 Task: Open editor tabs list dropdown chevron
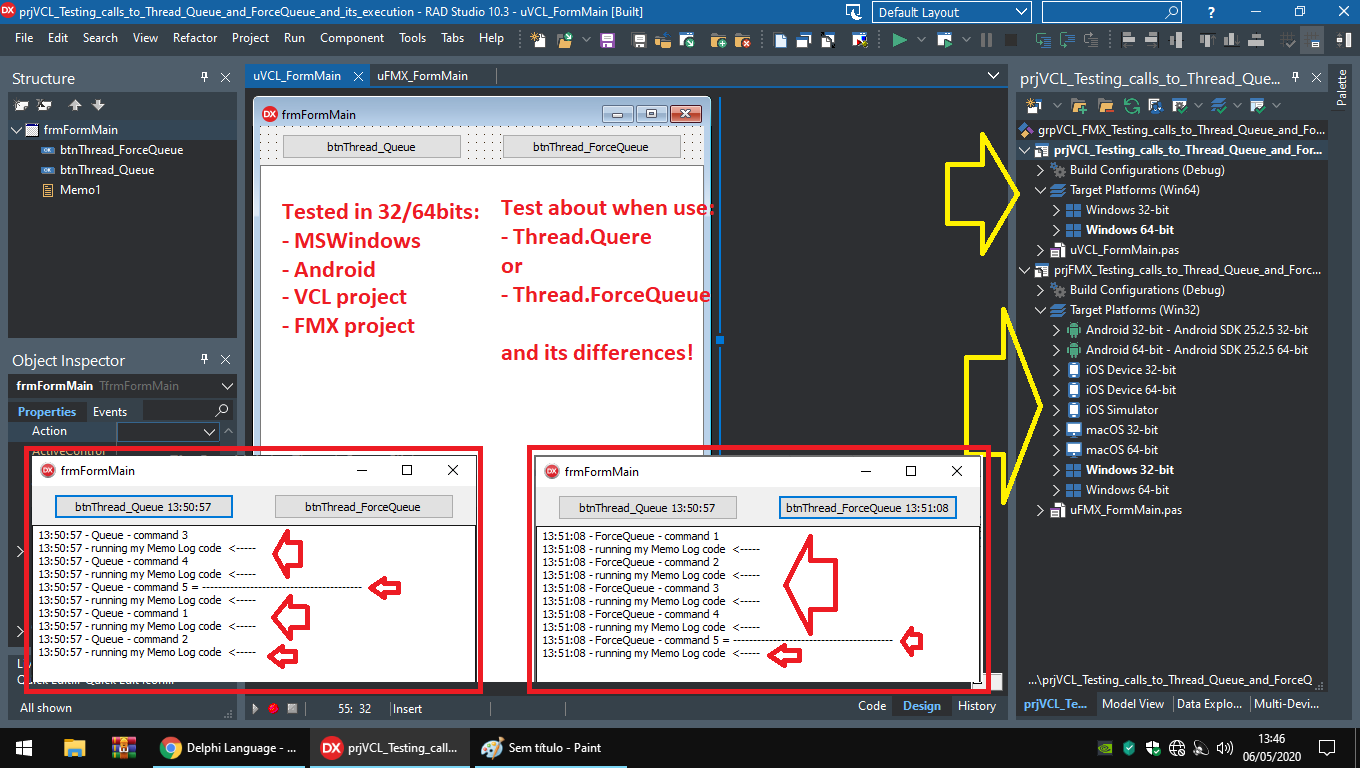click(x=993, y=75)
